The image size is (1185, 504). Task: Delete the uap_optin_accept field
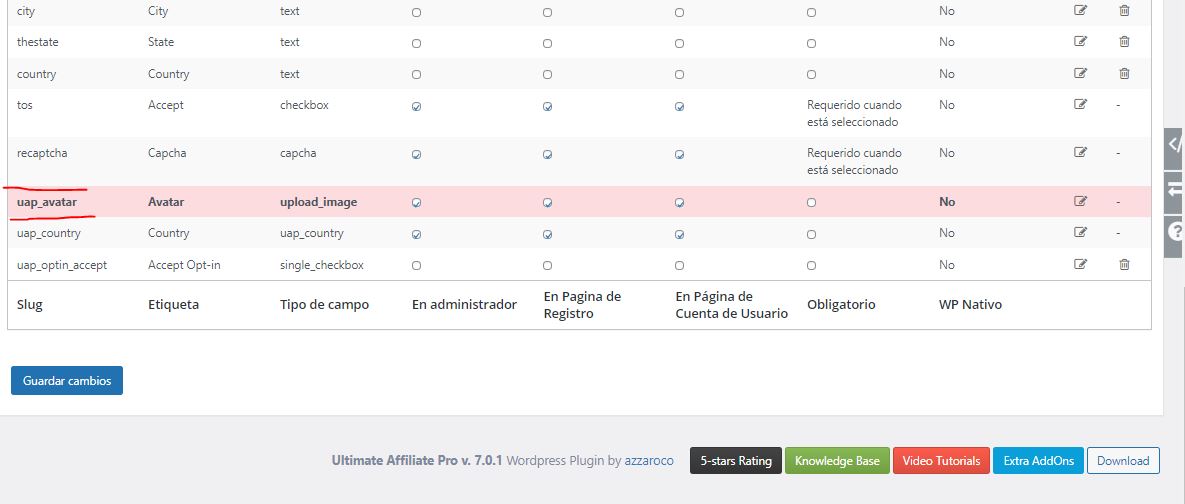pos(1124,265)
